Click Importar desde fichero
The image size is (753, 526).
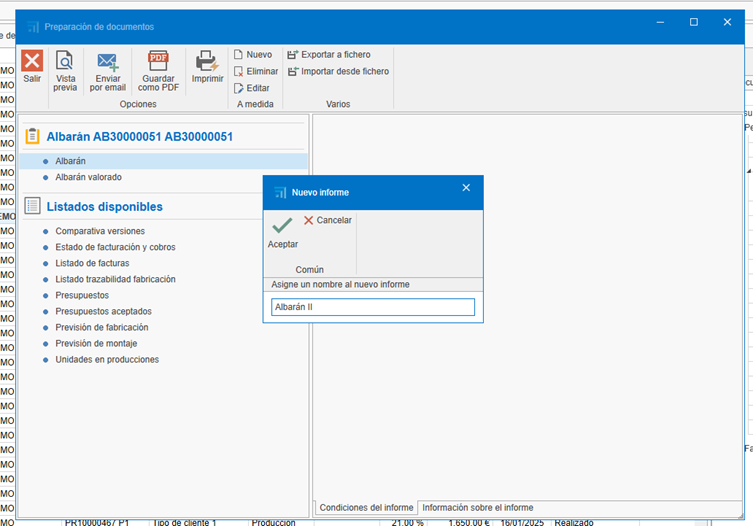click(338, 71)
